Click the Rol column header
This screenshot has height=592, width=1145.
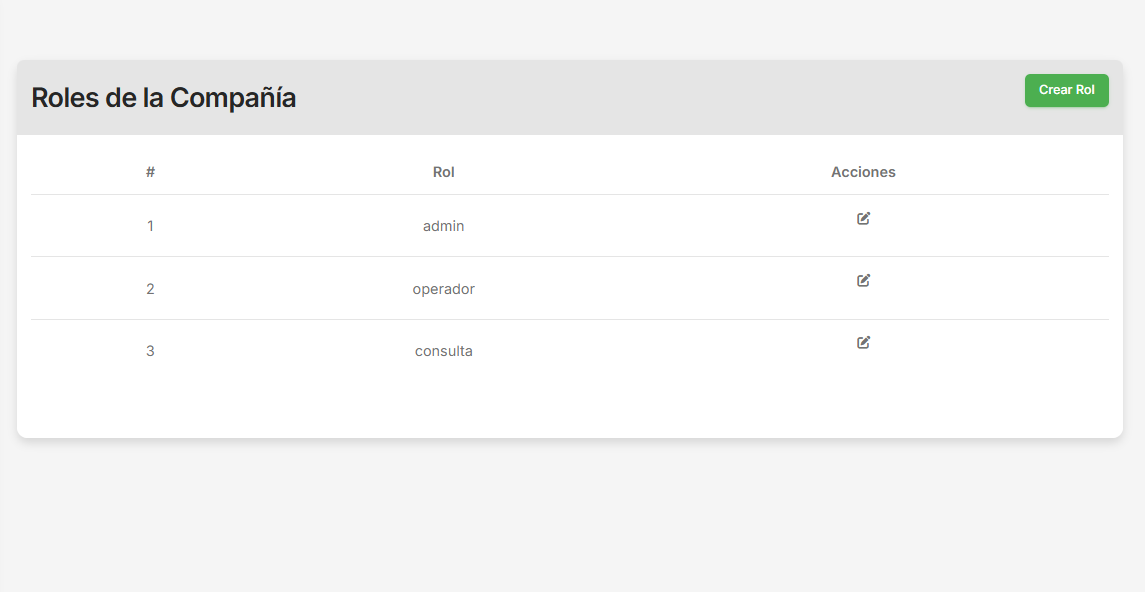[x=443, y=172]
